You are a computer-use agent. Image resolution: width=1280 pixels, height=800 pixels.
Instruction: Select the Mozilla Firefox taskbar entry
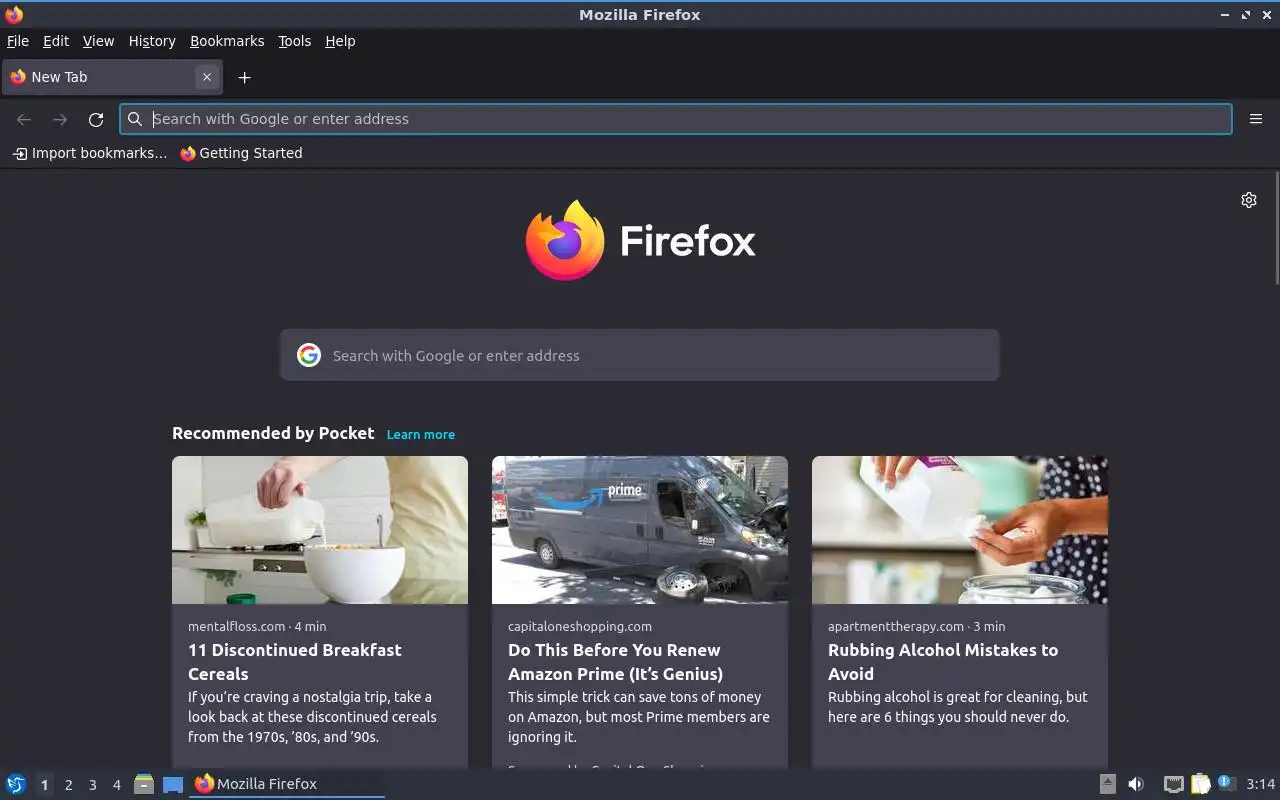pyautogui.click(x=287, y=784)
